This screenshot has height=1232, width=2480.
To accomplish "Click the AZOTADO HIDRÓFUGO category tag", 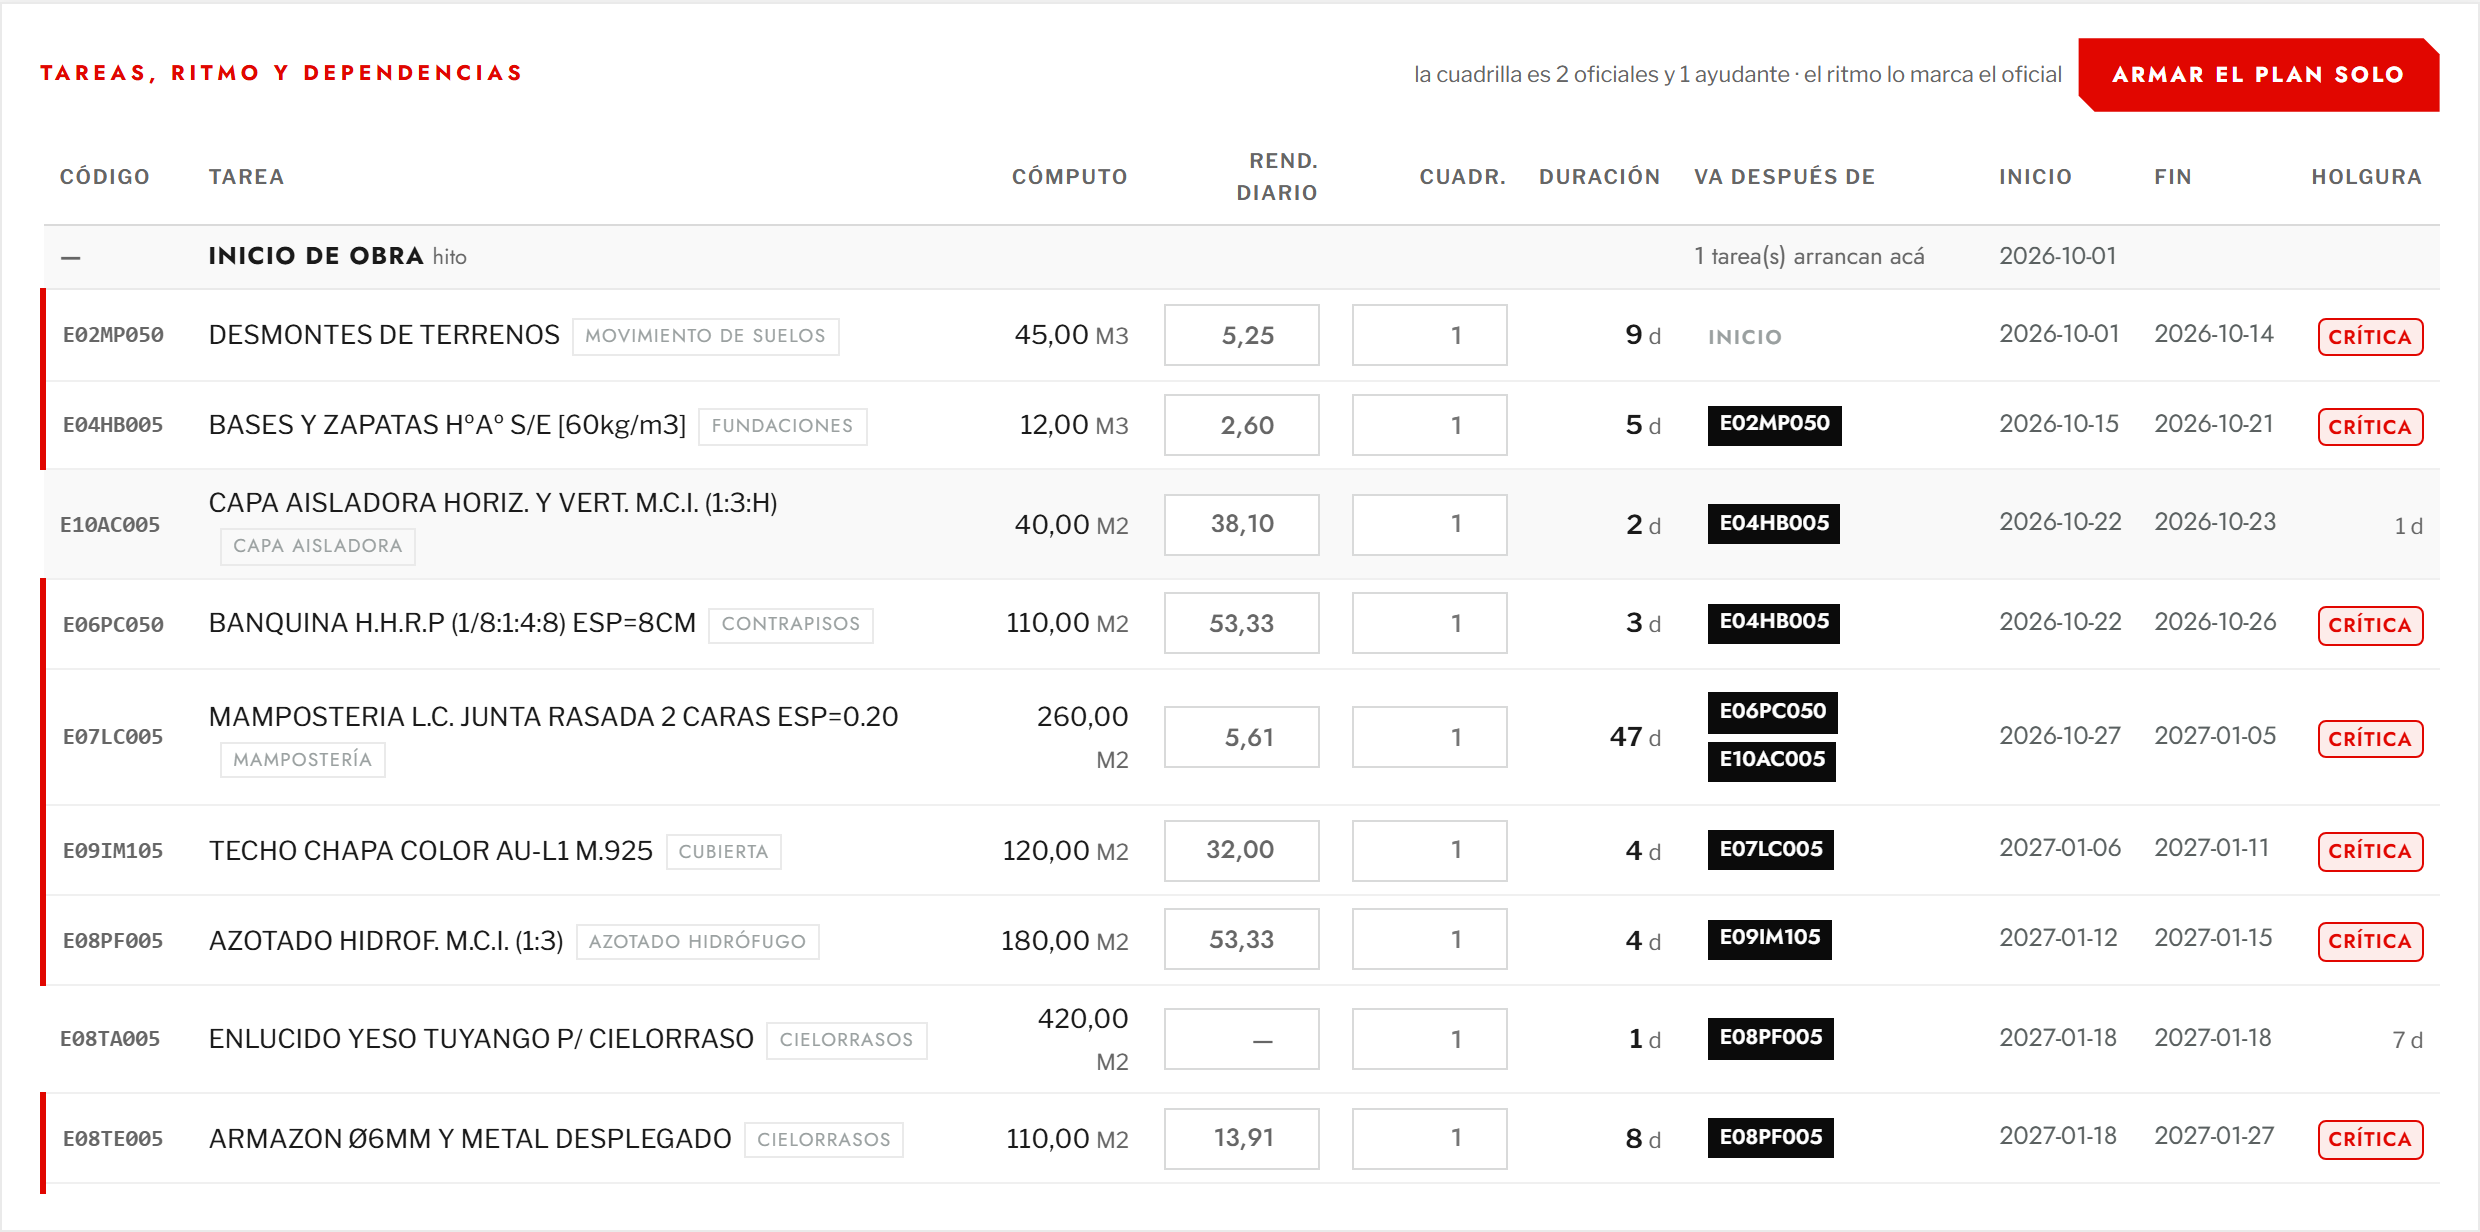I will (697, 942).
